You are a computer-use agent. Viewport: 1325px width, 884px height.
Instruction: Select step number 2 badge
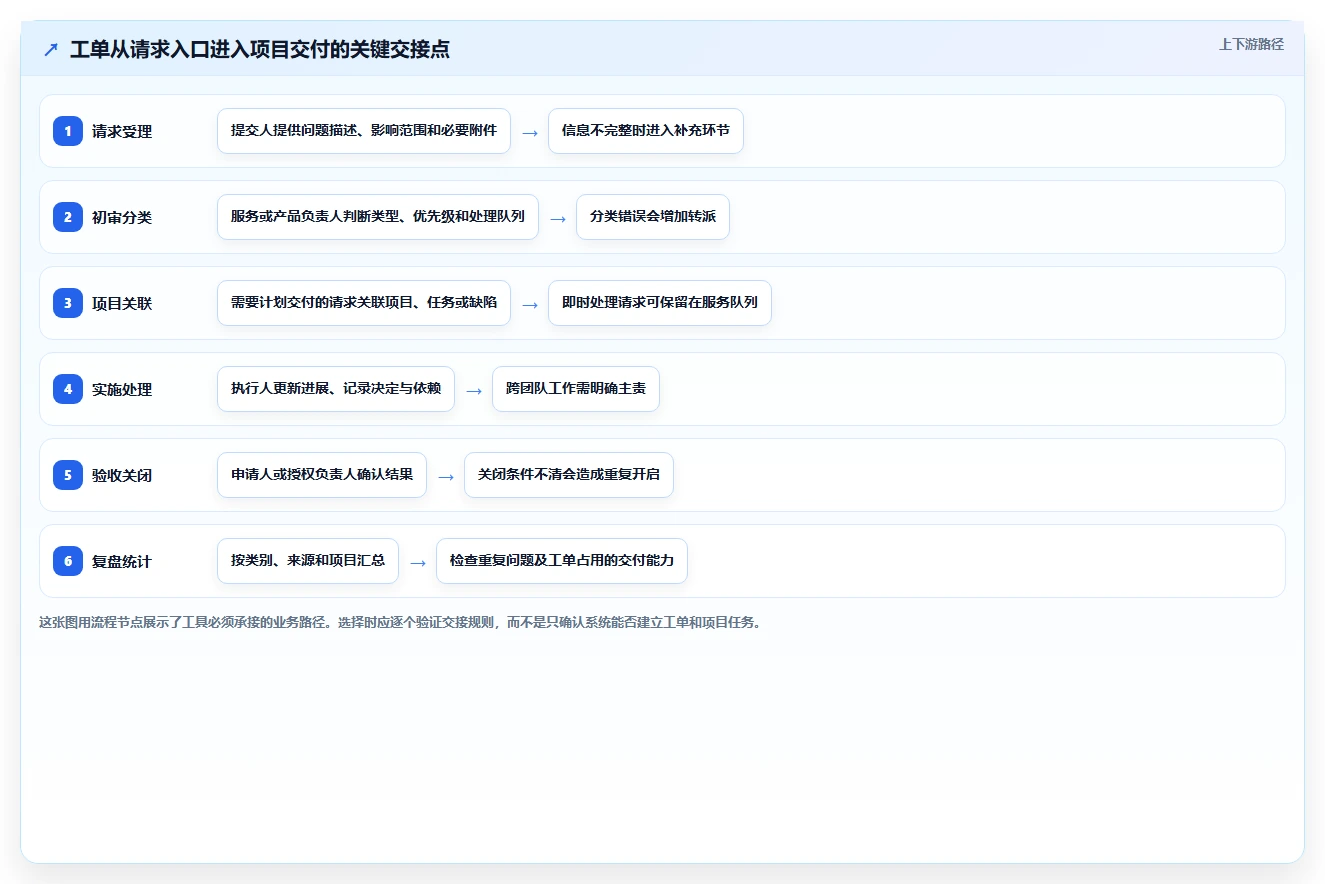click(x=68, y=217)
